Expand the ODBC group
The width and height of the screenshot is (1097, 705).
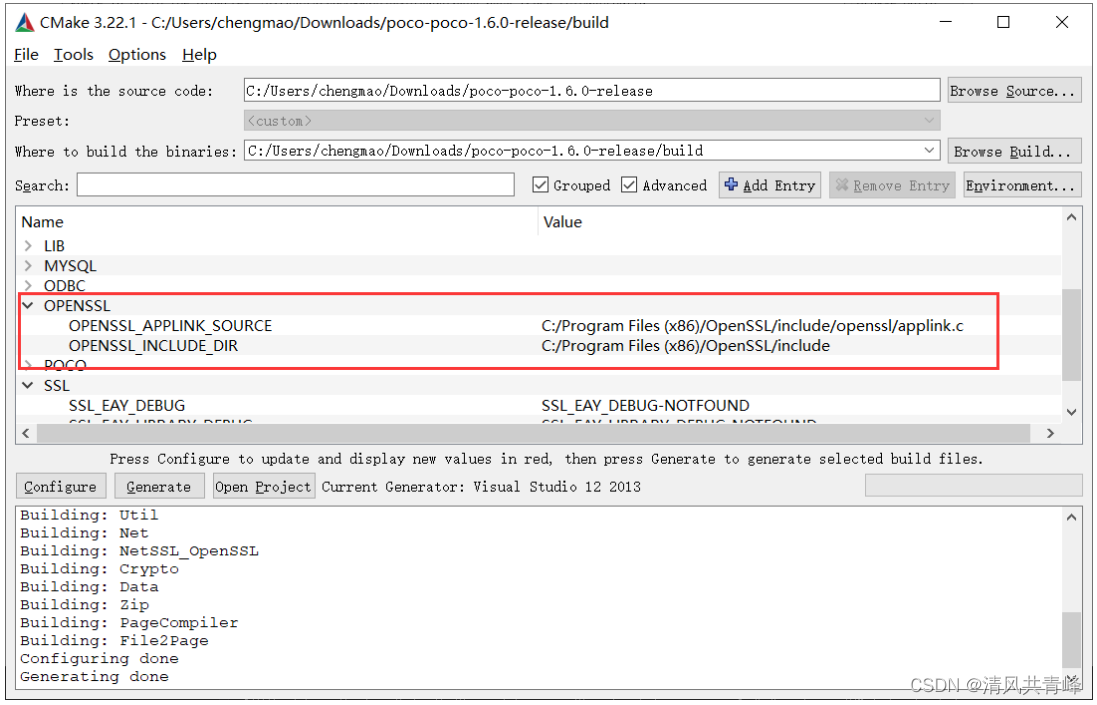click(28, 285)
